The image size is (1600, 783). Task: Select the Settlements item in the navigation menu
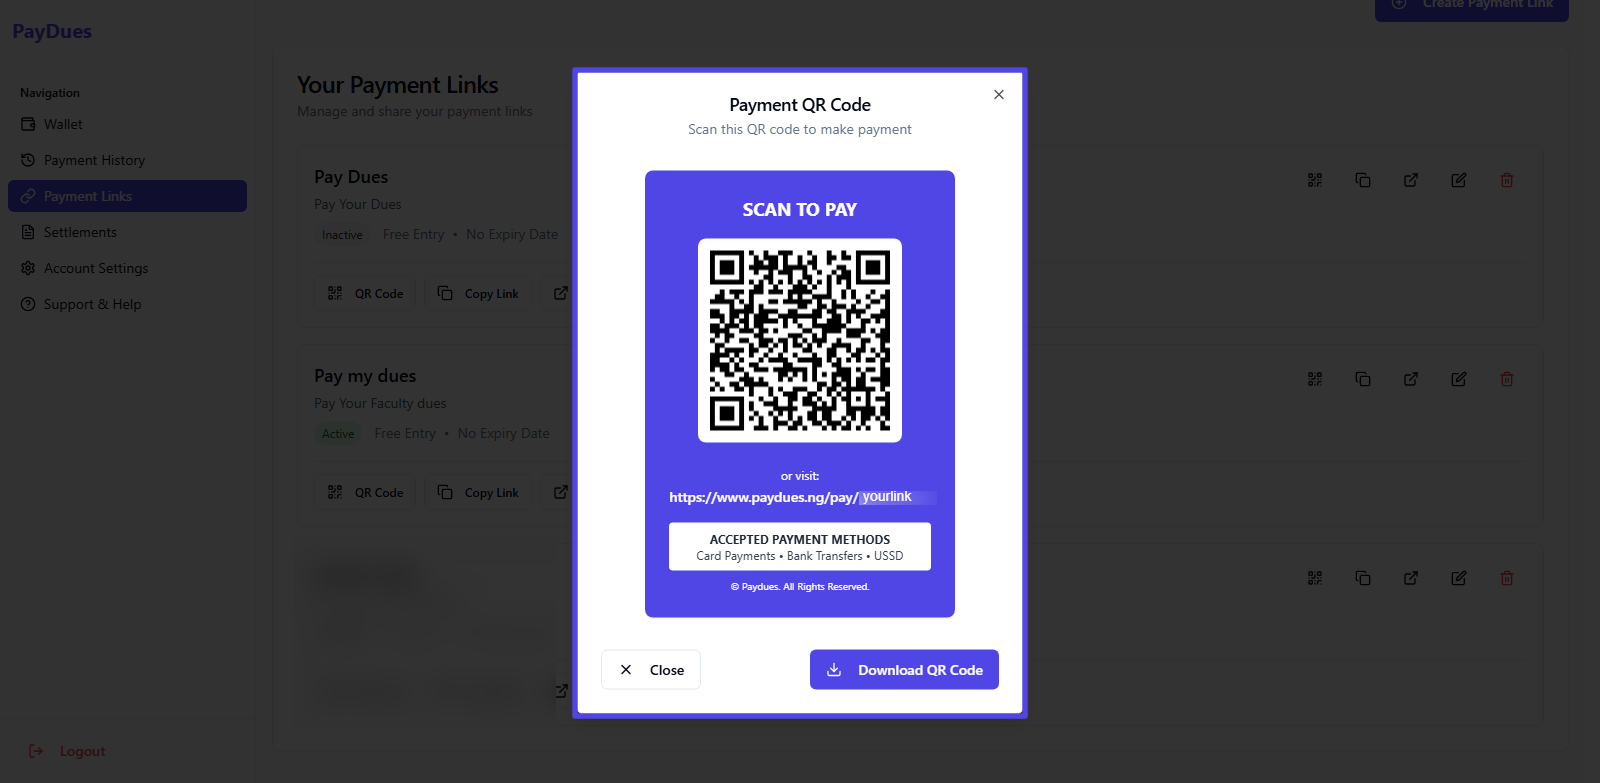79,232
